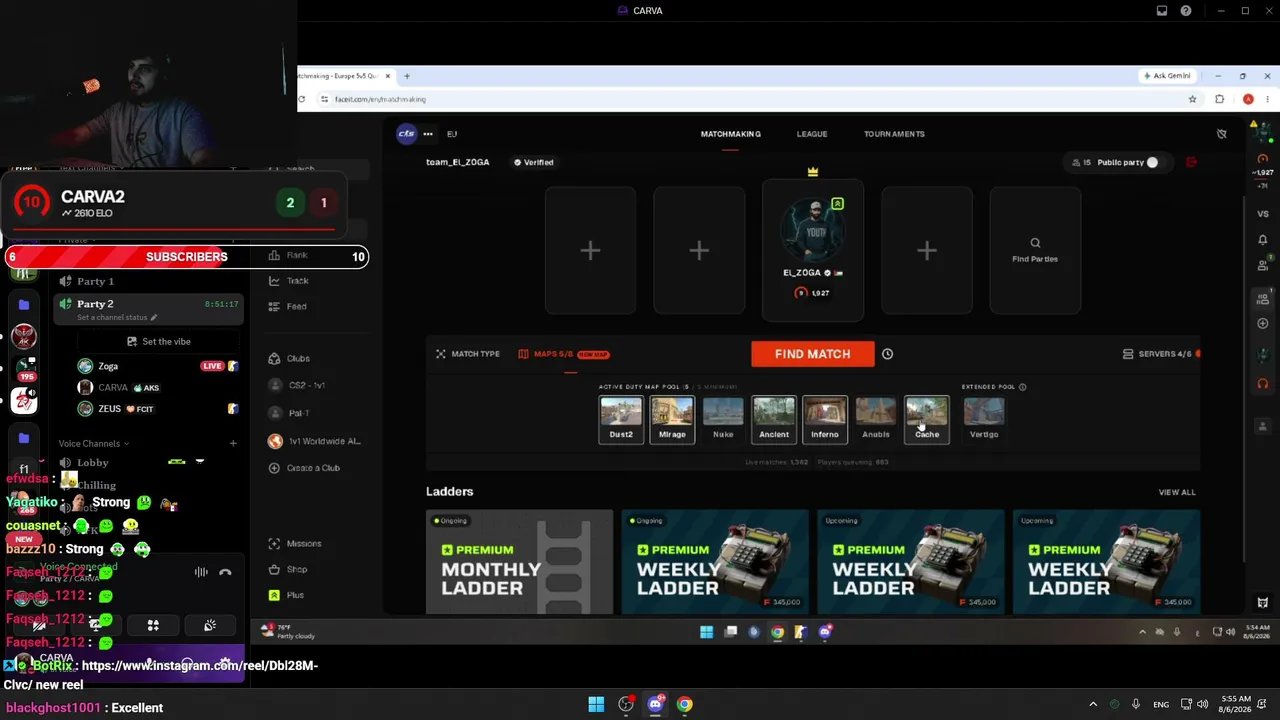The height and width of the screenshot is (720, 1280).
Task: Toggle the Cache map selection
Action: coord(927,419)
